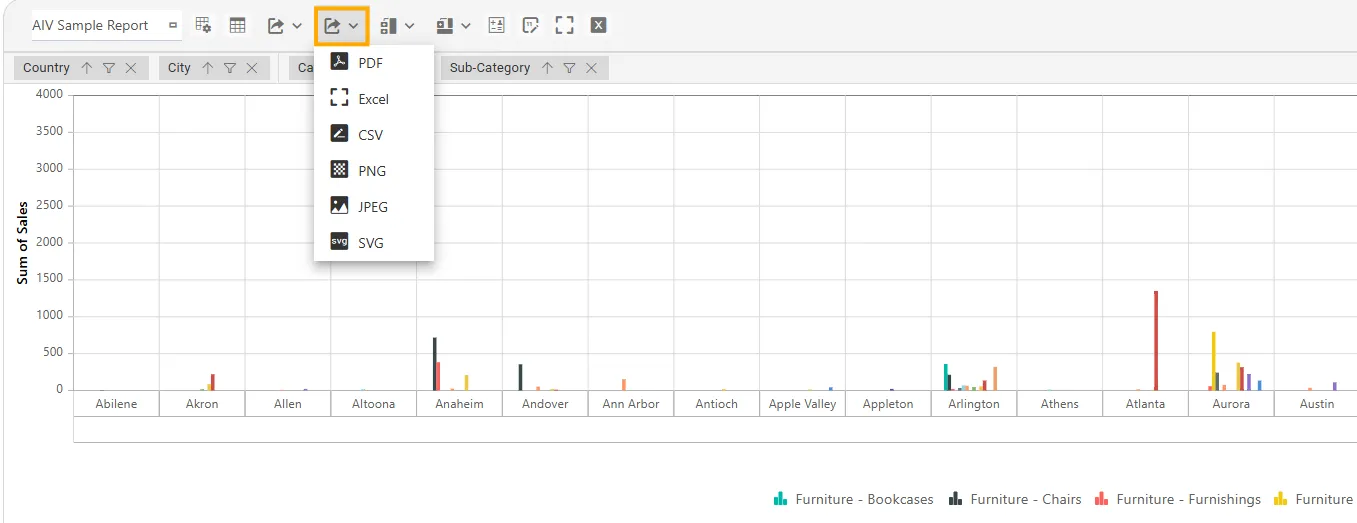Sort Country field ascending arrow
The height and width of the screenshot is (523, 1357).
click(86, 68)
